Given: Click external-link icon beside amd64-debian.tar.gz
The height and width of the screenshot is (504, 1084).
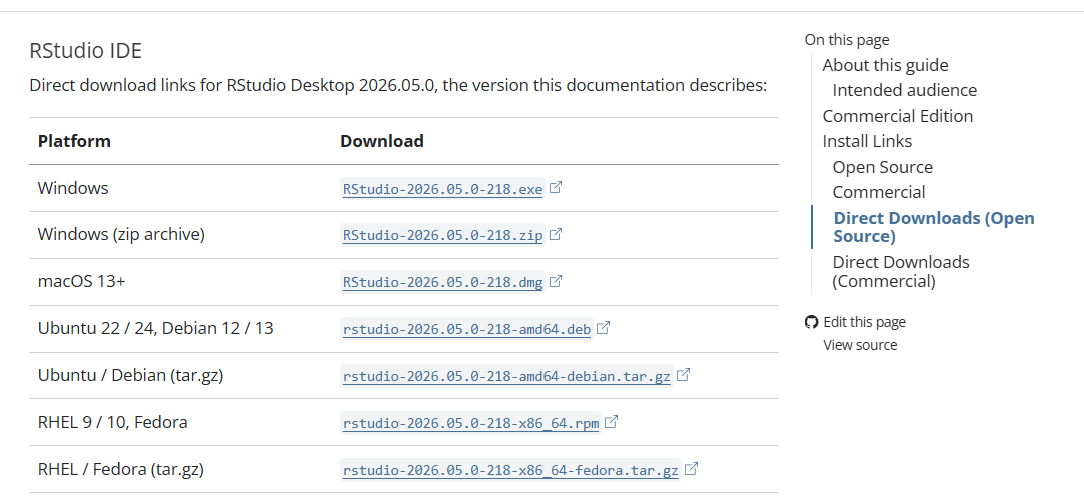Looking at the screenshot, I should (x=684, y=375).
